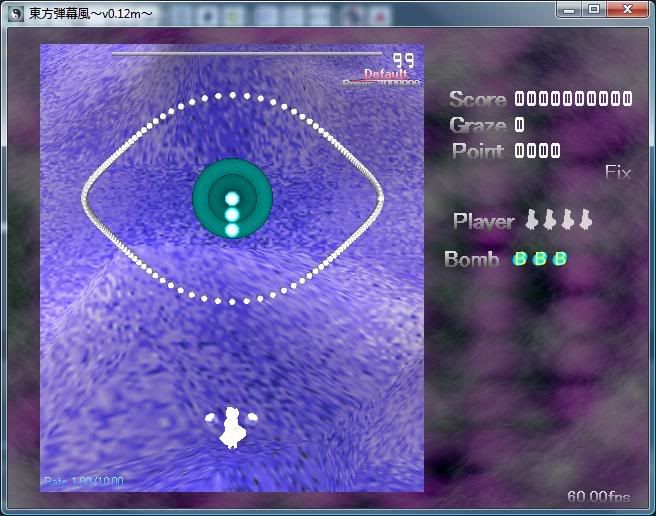656x516 pixels.
Task: Click the 'Graze' label
Action: [x=478, y=125]
